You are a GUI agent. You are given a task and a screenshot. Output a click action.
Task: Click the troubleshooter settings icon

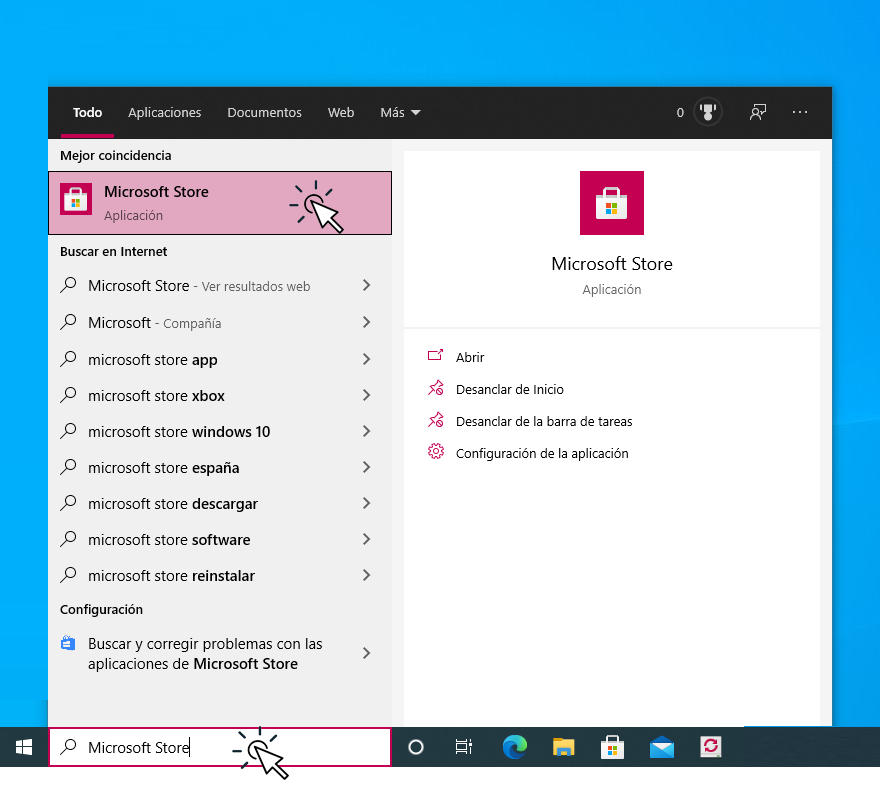68,643
